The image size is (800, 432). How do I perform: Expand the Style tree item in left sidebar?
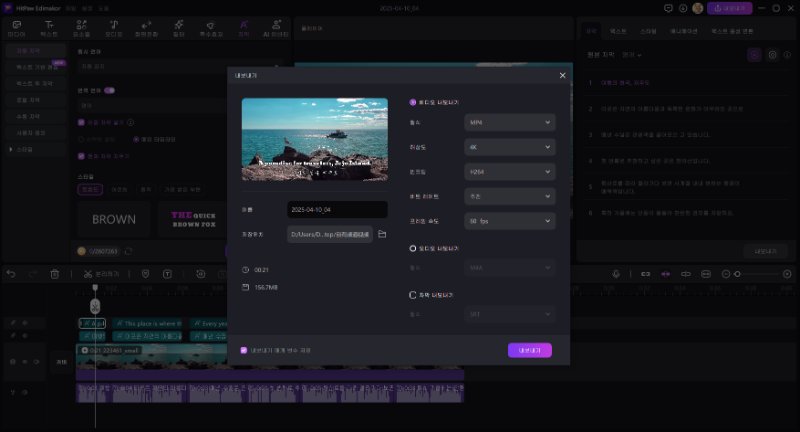(x=11, y=149)
